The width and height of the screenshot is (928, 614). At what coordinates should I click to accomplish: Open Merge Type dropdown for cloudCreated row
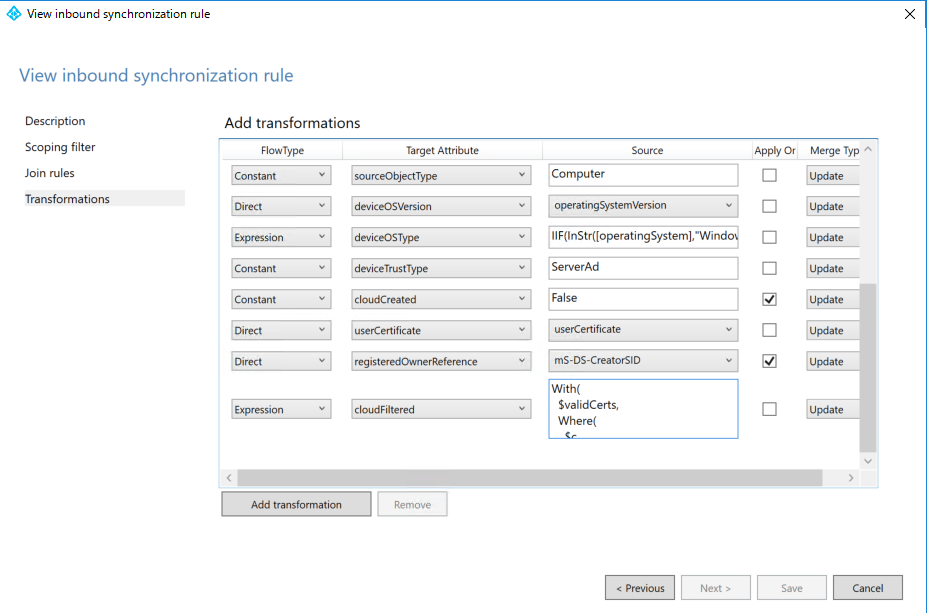point(833,299)
